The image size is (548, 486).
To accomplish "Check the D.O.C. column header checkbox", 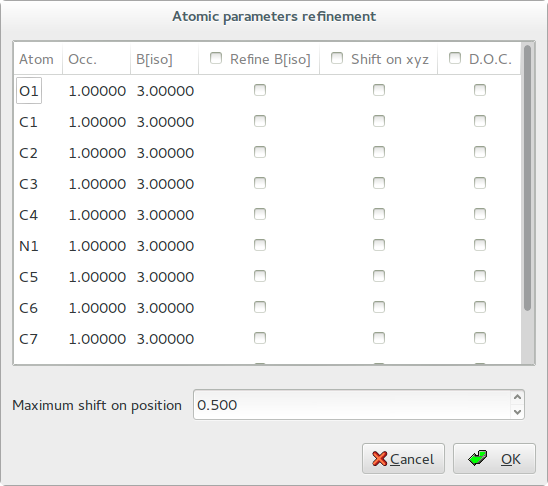I will click(x=455, y=58).
